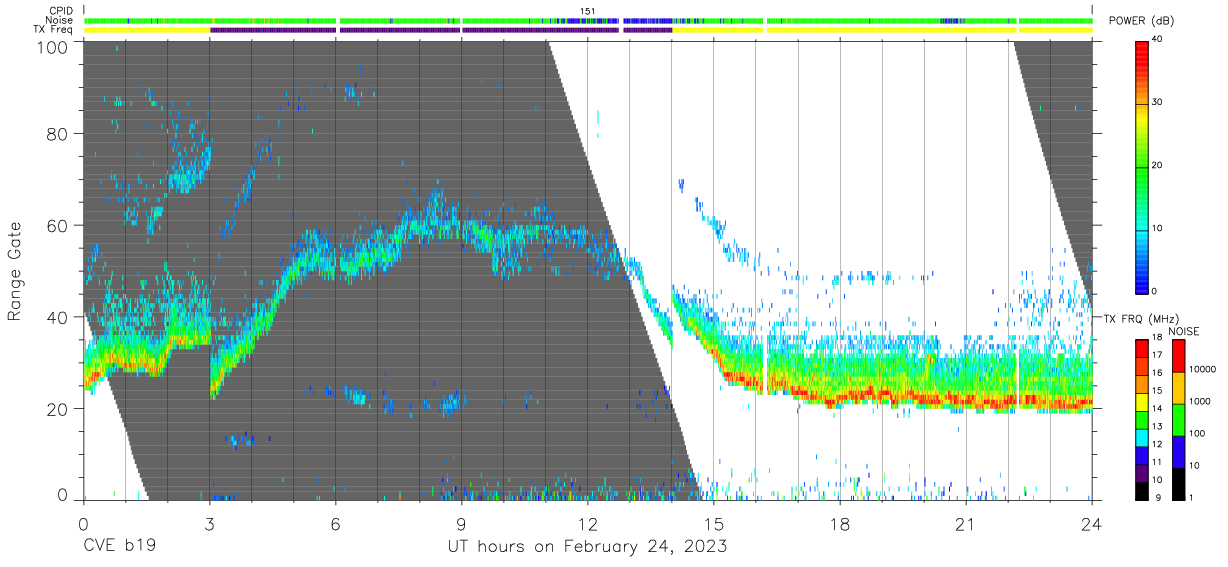Click the TX FRQ frequency colorbar
The height and width of the screenshot is (567, 1228).
[1141, 419]
